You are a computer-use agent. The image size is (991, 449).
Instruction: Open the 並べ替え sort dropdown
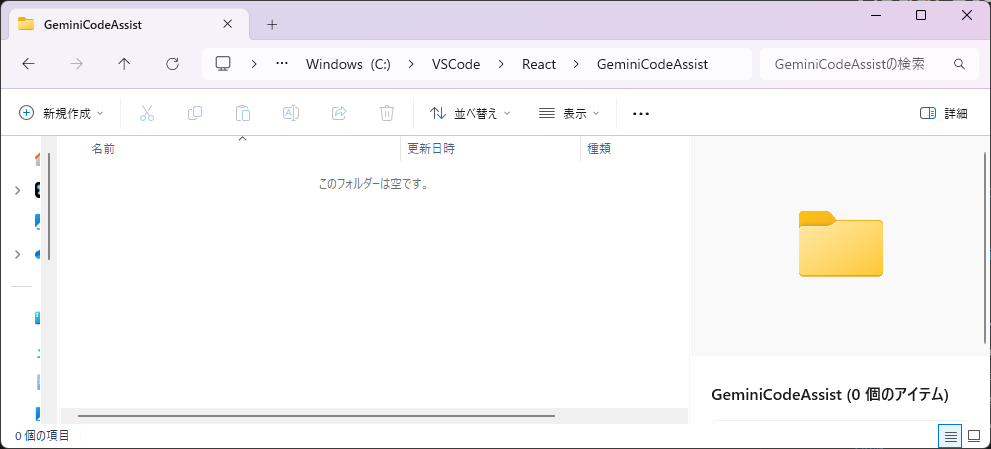click(470, 113)
